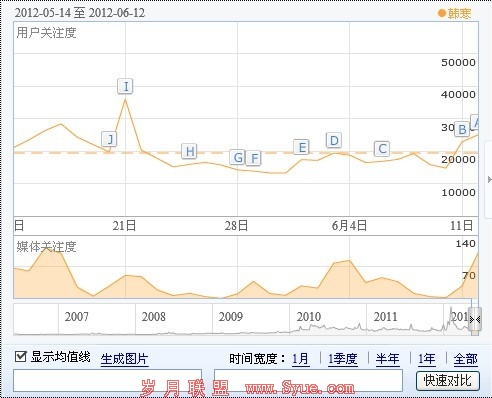Click the date range text 2012-05-14 至 2012-06-12
Viewport: 492px width, 398px height.
(x=80, y=13)
